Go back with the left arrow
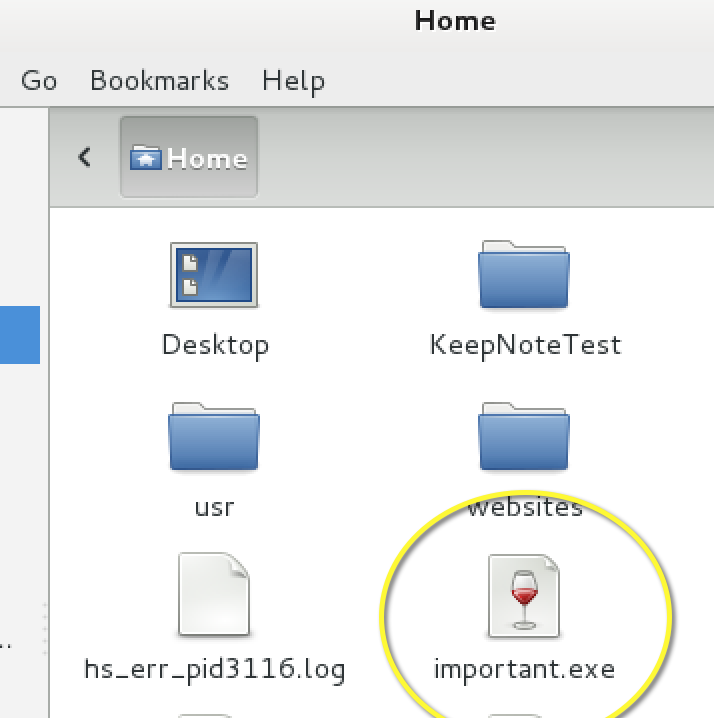The height and width of the screenshot is (718, 714). coord(85,157)
